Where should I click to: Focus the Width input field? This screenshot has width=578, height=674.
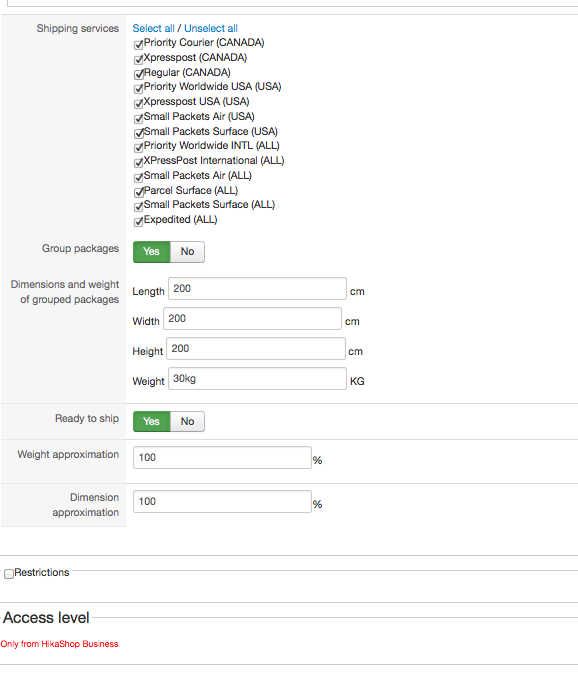252,319
